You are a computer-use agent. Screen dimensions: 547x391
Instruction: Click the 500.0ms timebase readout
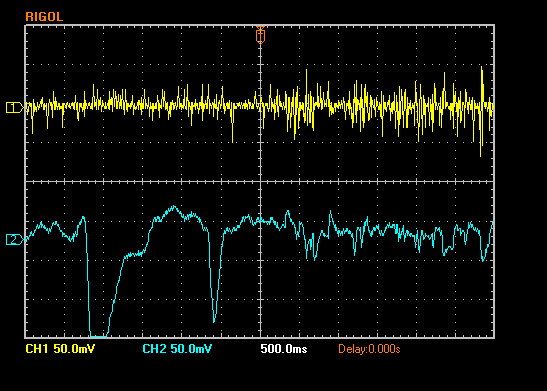click(284, 349)
